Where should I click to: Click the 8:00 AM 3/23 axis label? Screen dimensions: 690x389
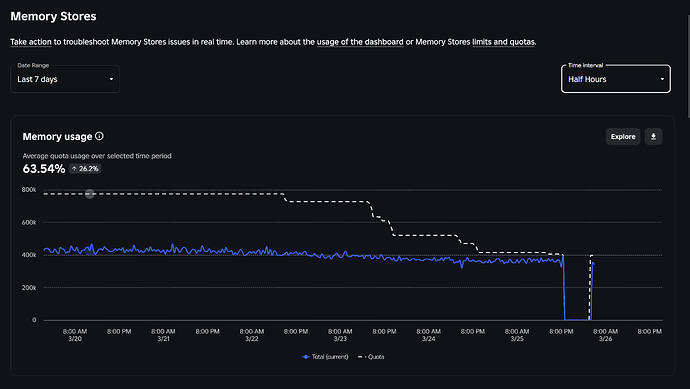click(x=340, y=335)
